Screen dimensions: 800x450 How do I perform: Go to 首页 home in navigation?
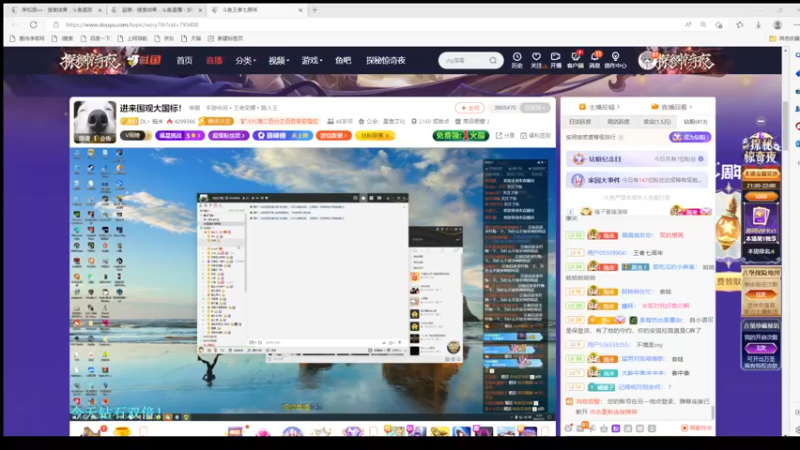[x=184, y=60]
